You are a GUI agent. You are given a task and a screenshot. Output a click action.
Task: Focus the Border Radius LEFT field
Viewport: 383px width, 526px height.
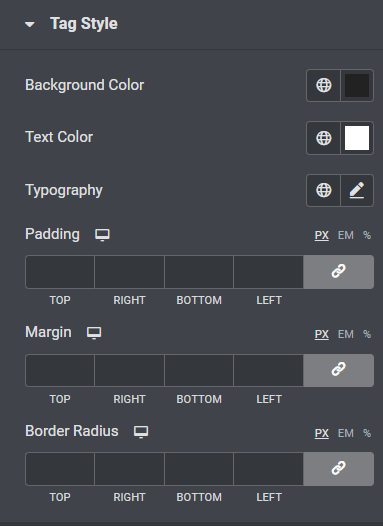pyautogui.click(x=269, y=469)
